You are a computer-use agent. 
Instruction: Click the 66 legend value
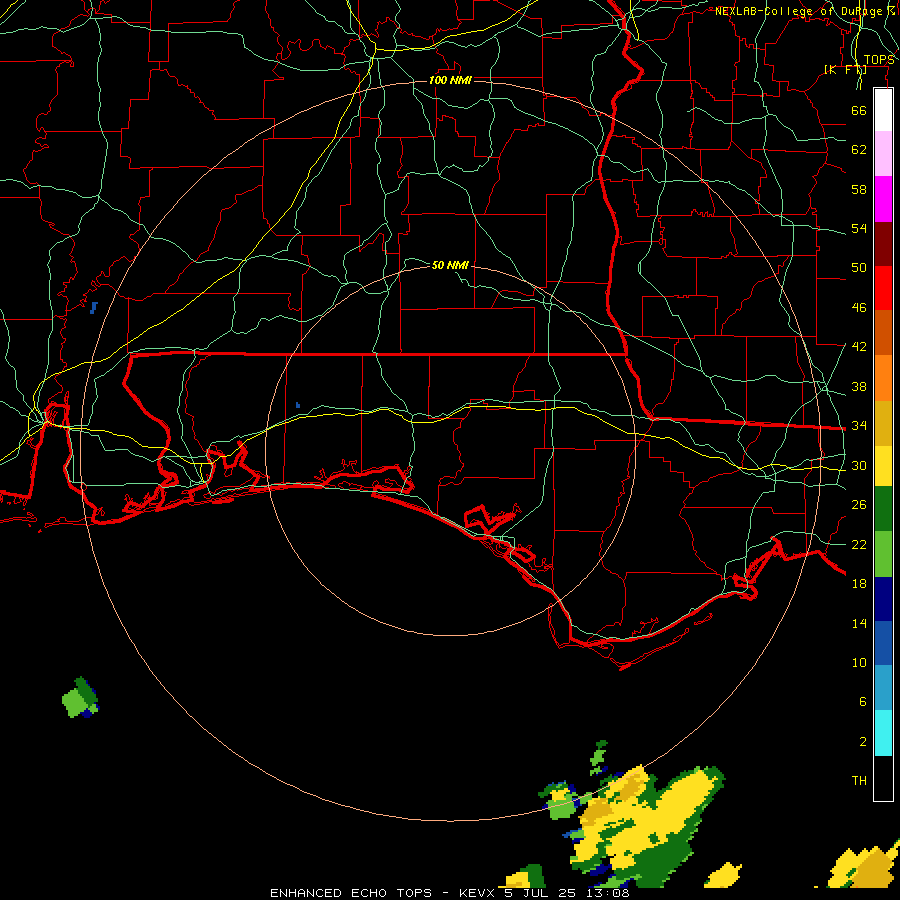pos(859,110)
